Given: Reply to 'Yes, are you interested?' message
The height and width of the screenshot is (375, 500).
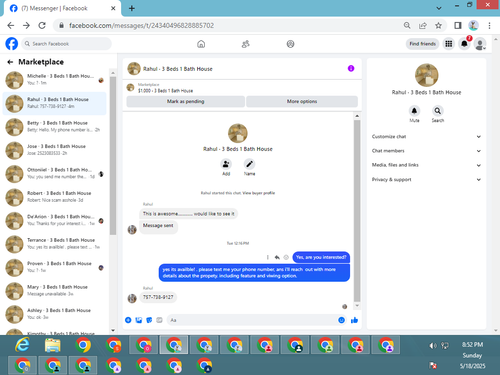Looking at the screenshot, I should click(277, 257).
